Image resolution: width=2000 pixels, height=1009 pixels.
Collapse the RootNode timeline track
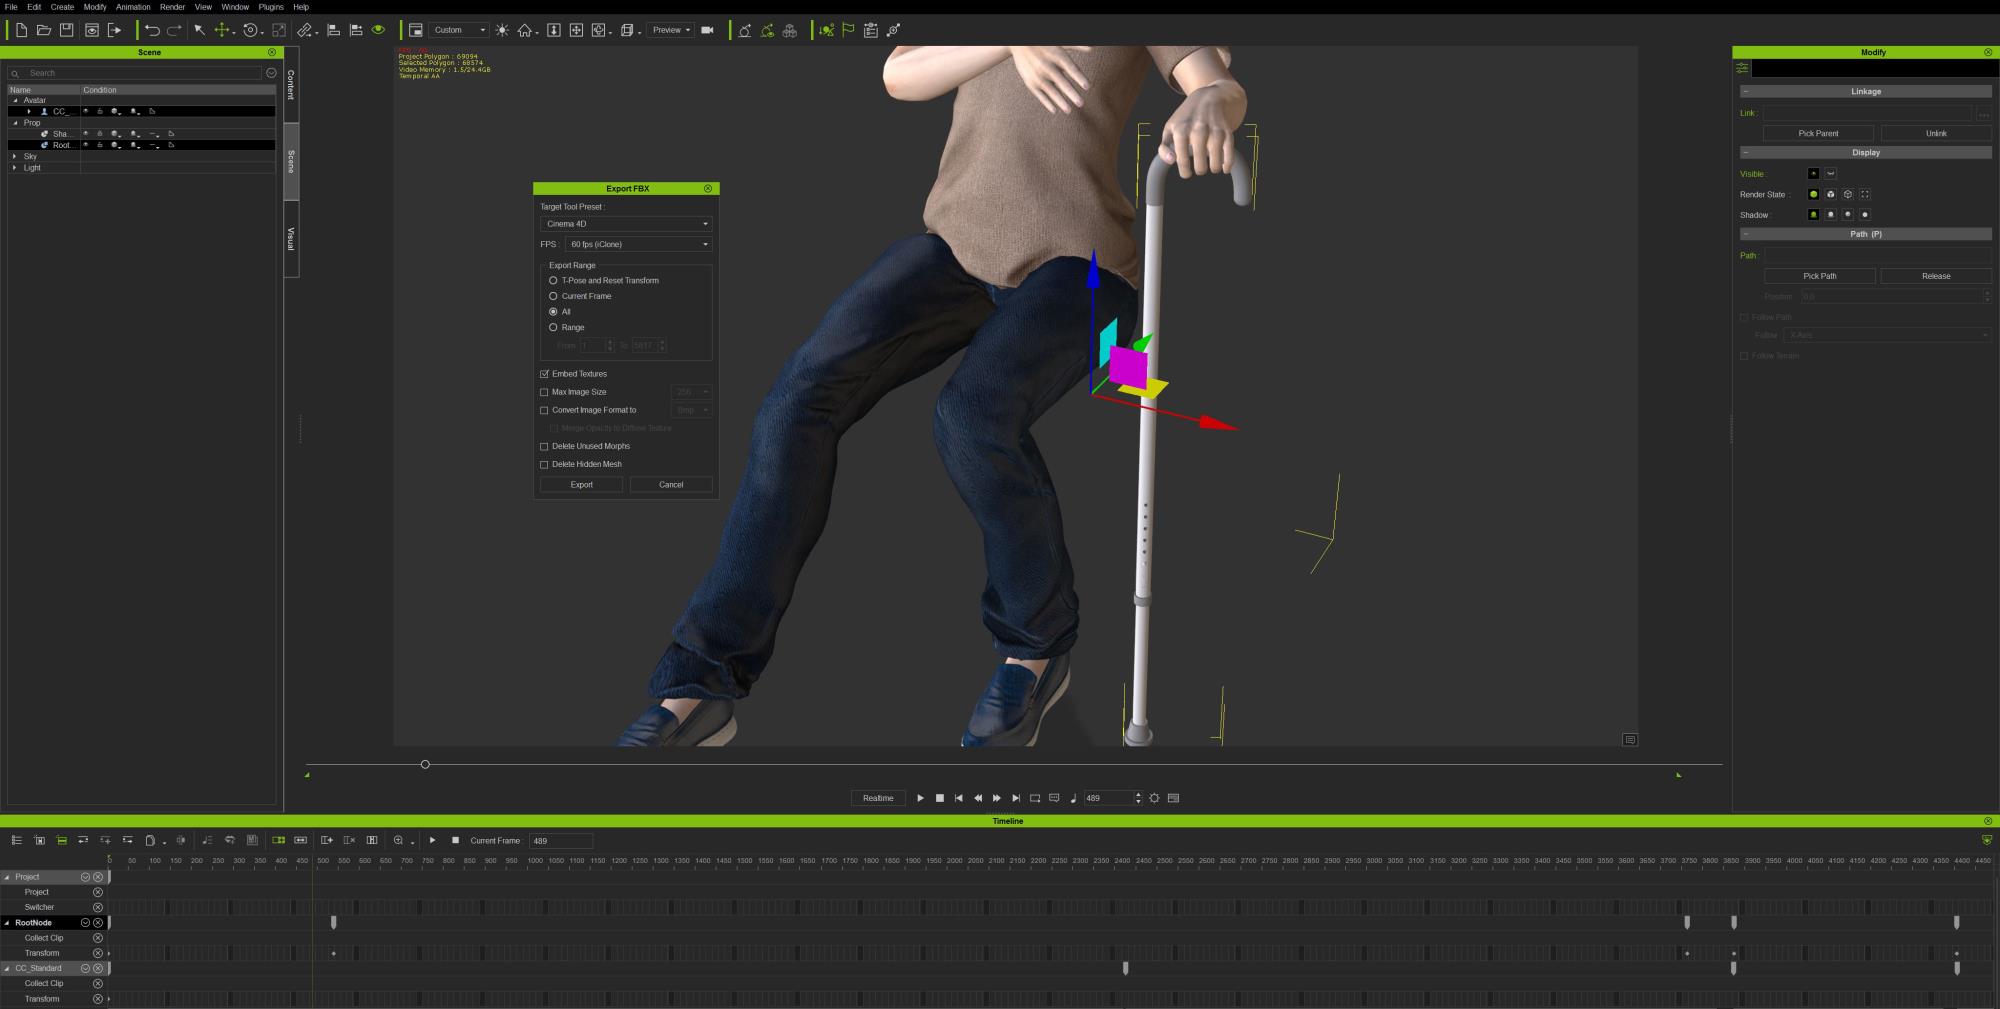click(x=7, y=923)
